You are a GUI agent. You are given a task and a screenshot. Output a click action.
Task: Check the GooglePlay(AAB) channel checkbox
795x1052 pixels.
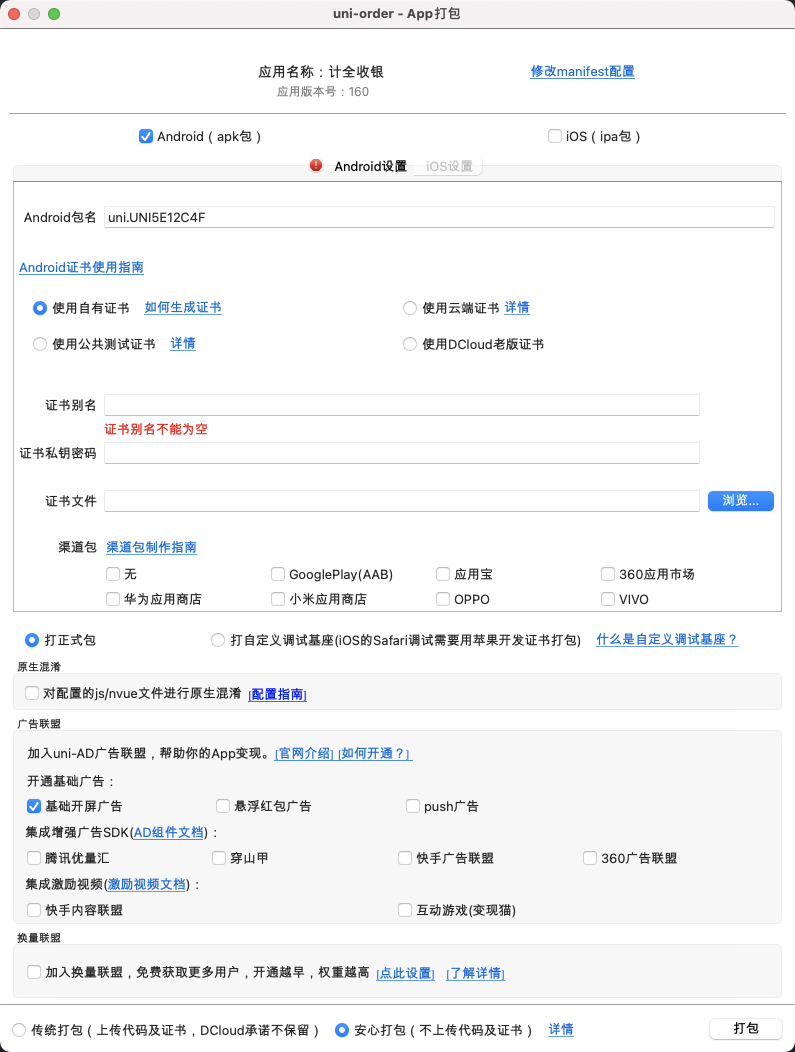(278, 574)
